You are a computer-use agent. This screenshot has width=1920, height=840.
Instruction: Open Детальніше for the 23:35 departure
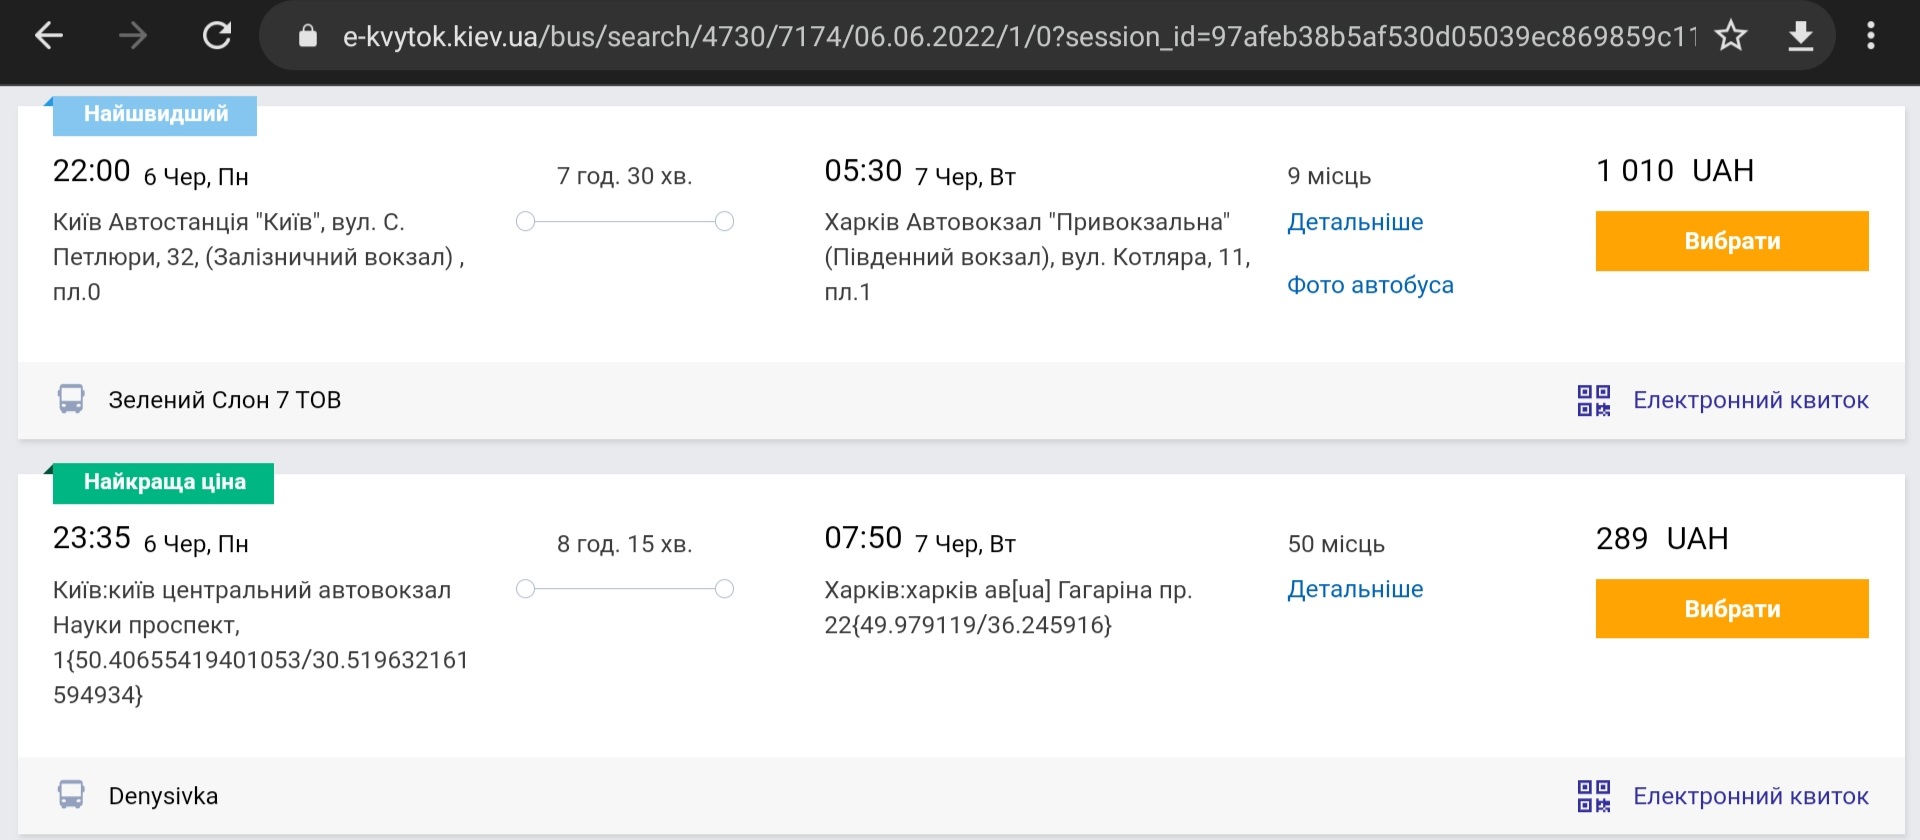(x=1355, y=589)
